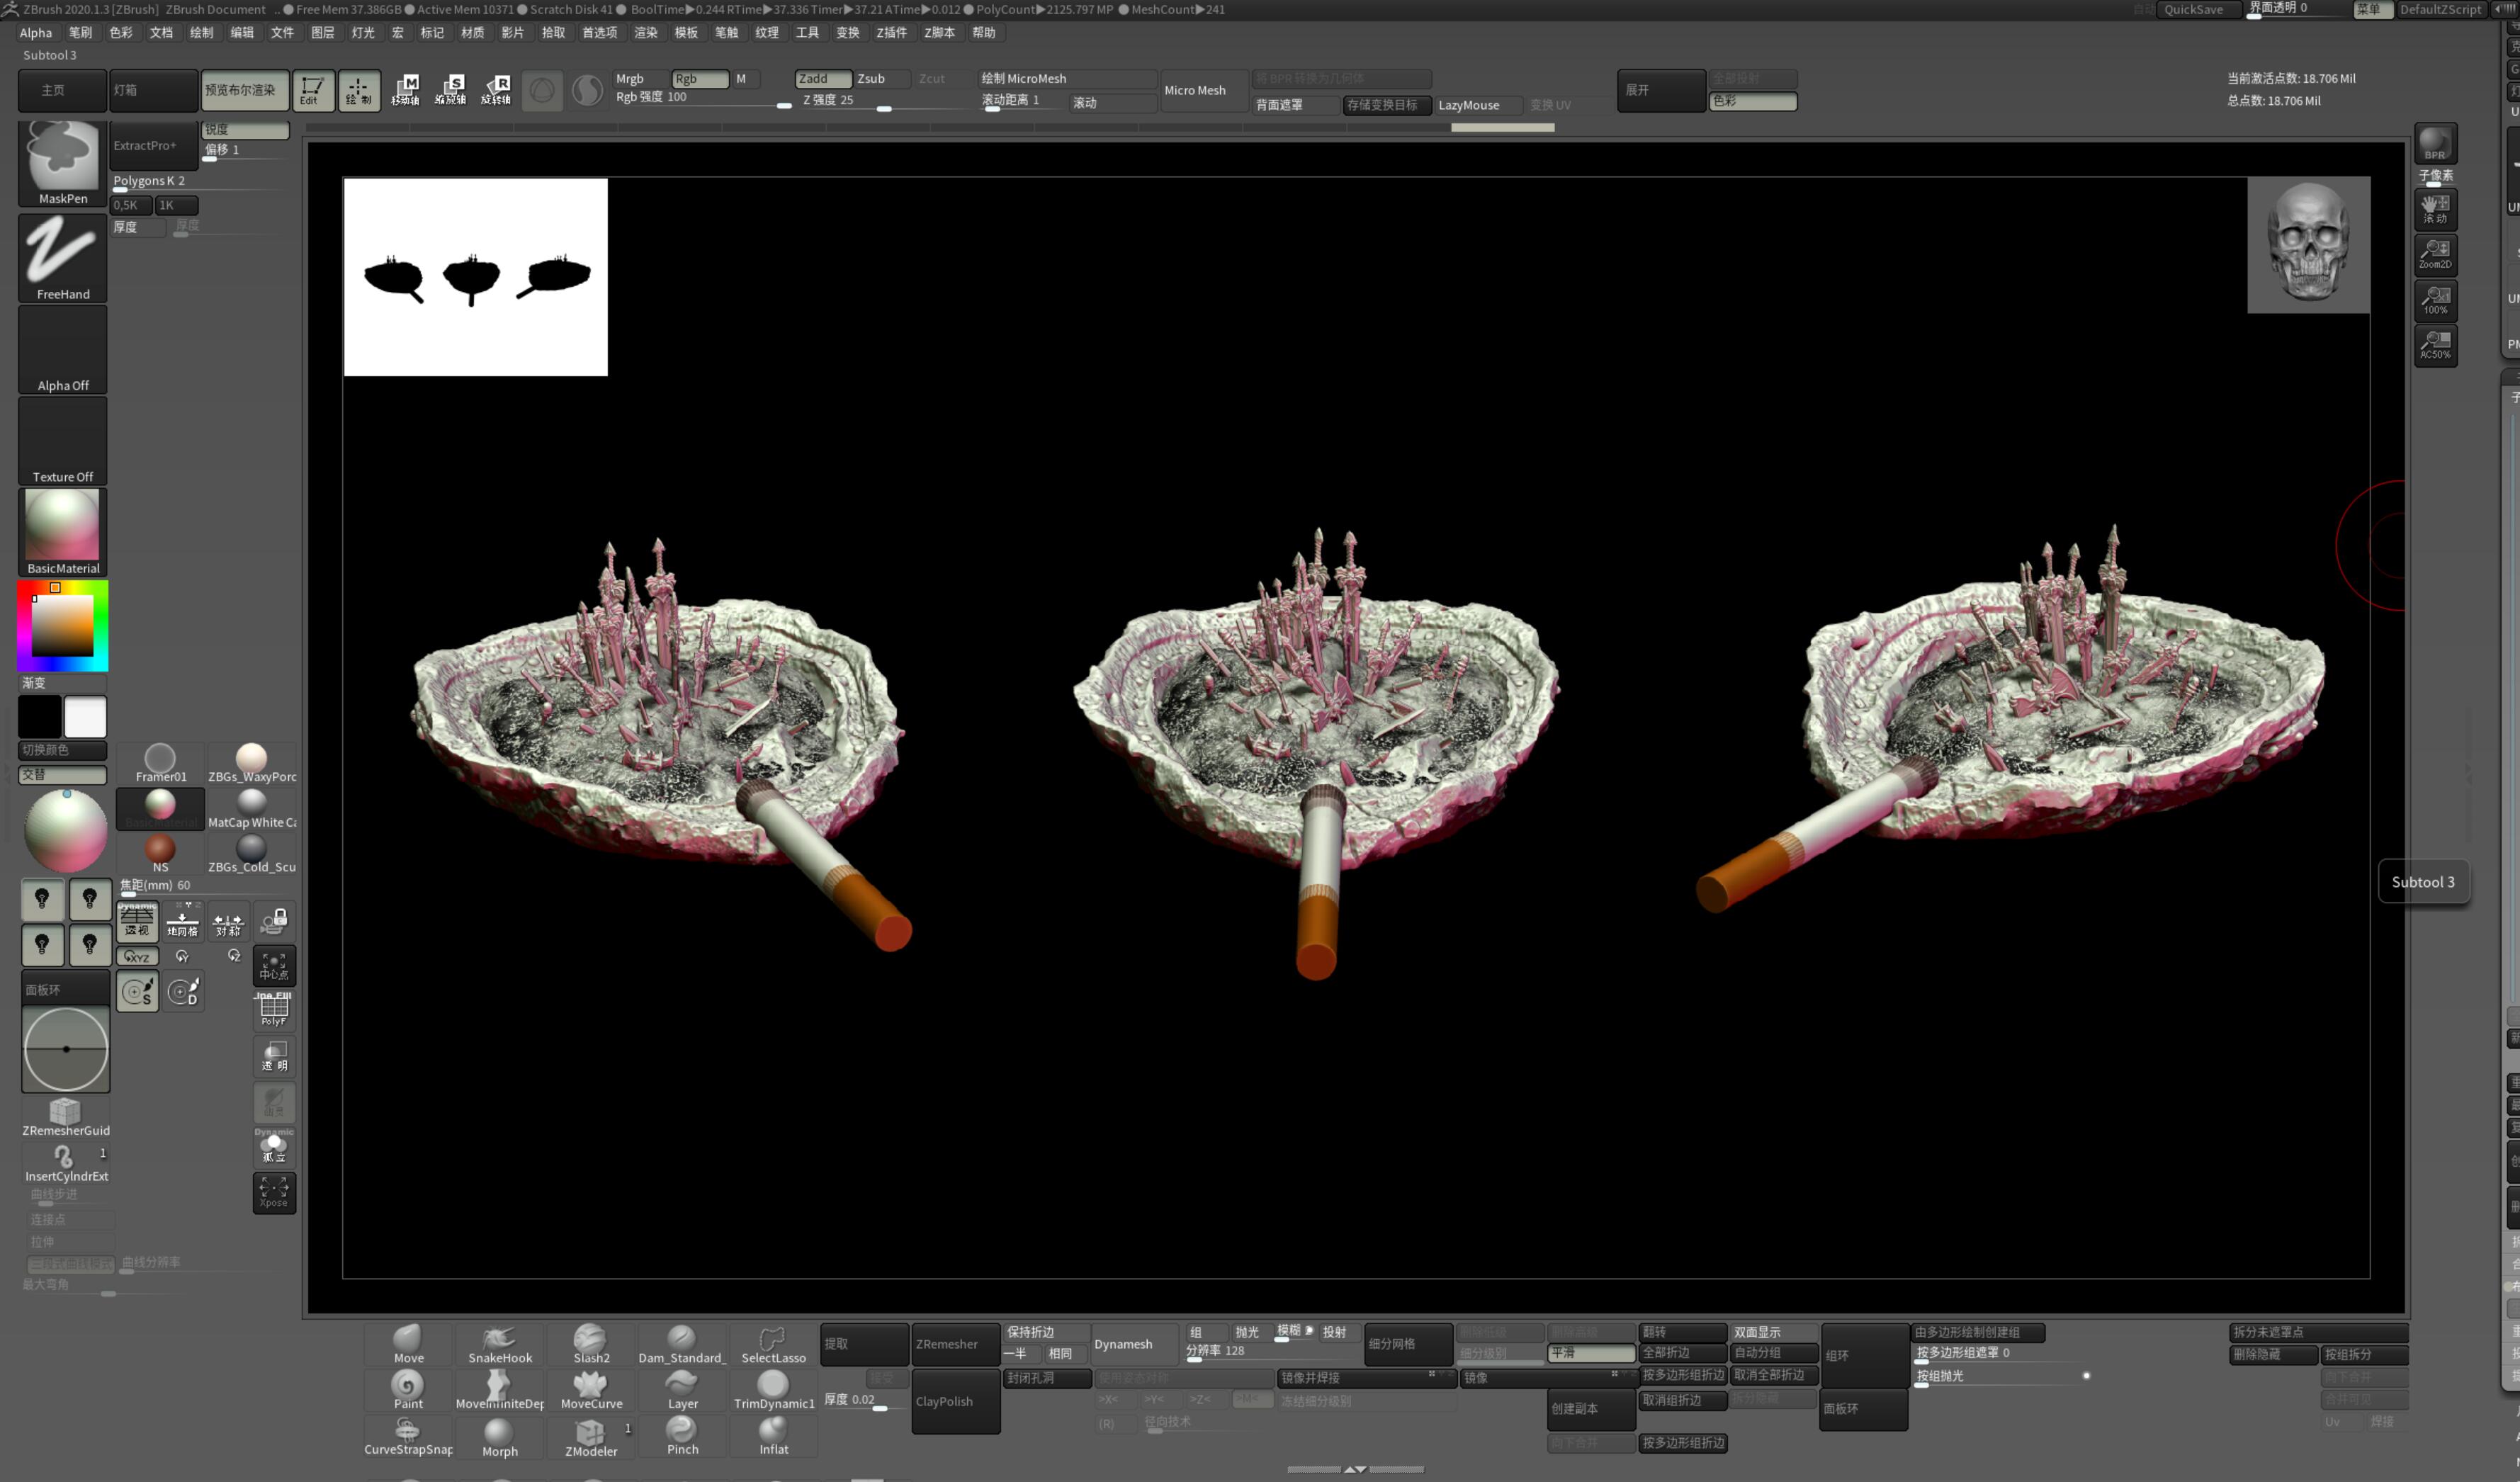Viewport: 2520px width, 1482px height.
Task: Open the Texture Off selector
Action: pyautogui.click(x=63, y=441)
